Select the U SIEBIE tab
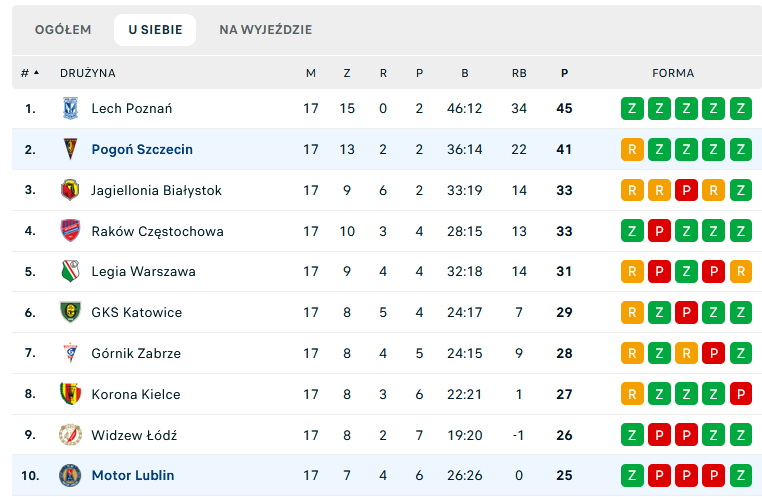Image resolution: width=762 pixels, height=497 pixels. (x=155, y=30)
